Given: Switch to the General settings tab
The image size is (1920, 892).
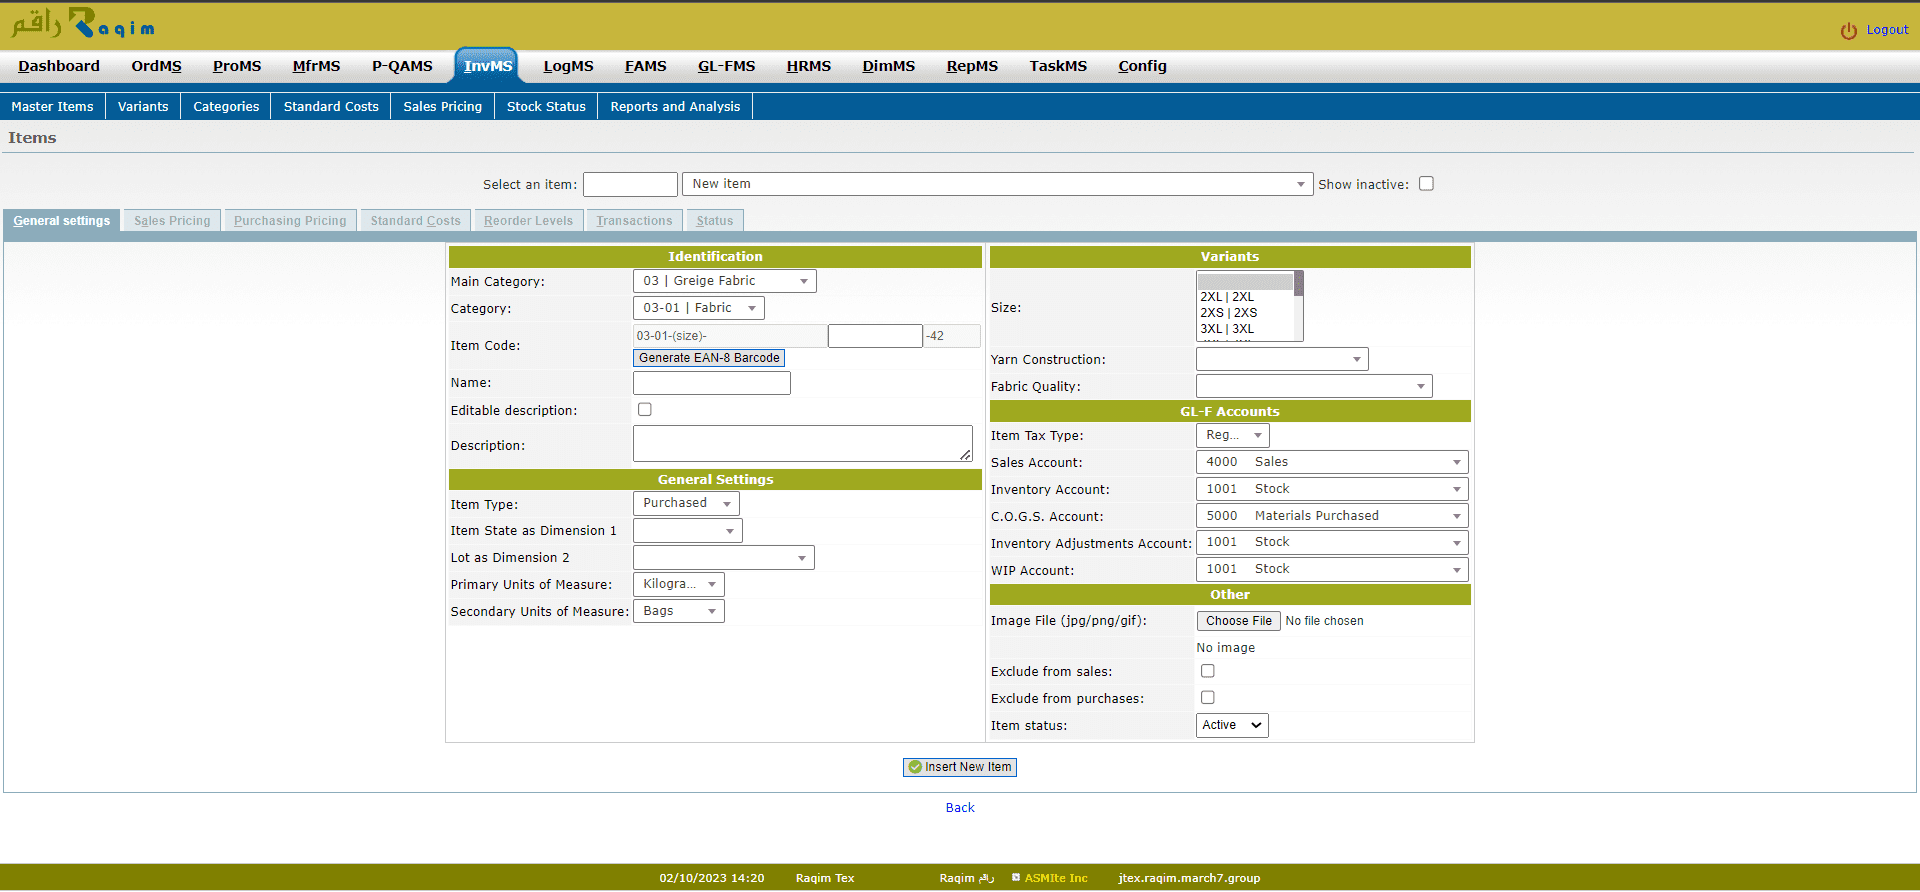Looking at the screenshot, I should [62, 221].
